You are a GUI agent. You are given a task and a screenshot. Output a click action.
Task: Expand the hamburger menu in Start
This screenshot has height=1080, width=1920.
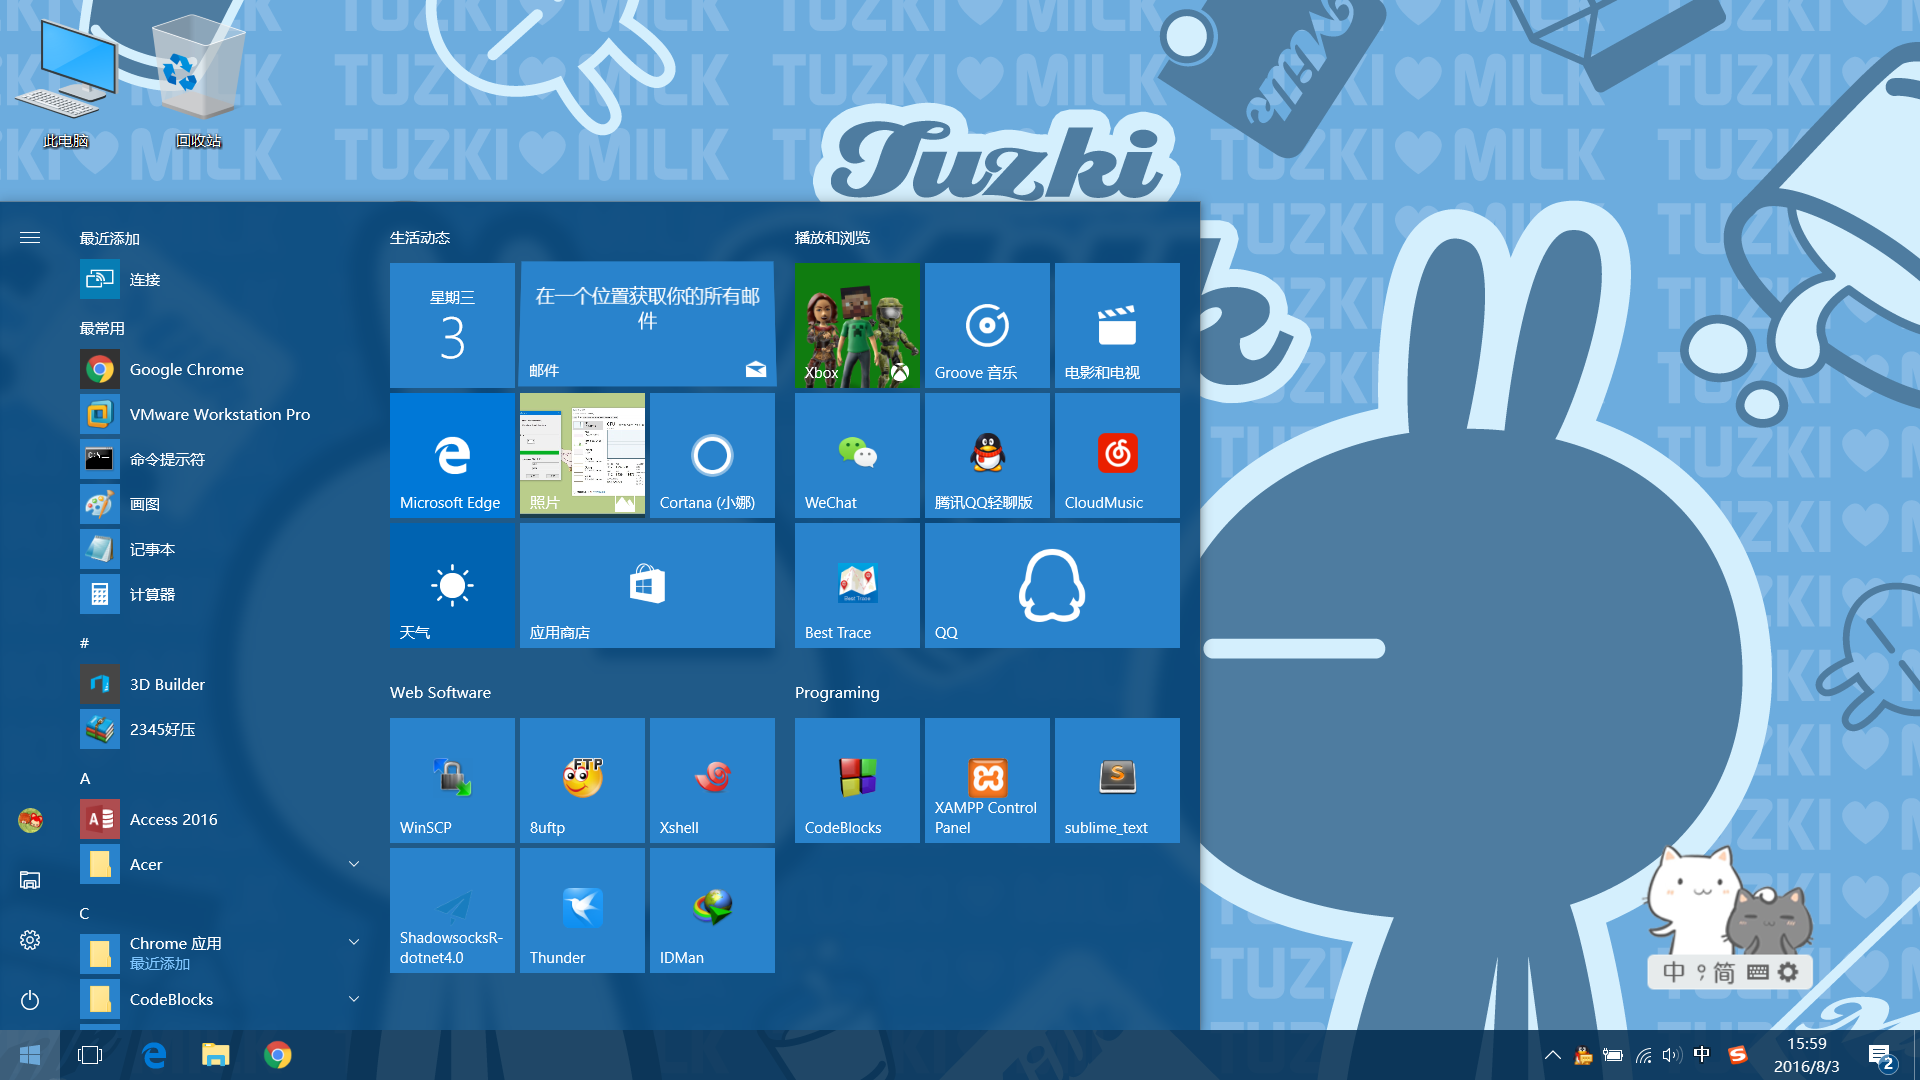coord(30,238)
